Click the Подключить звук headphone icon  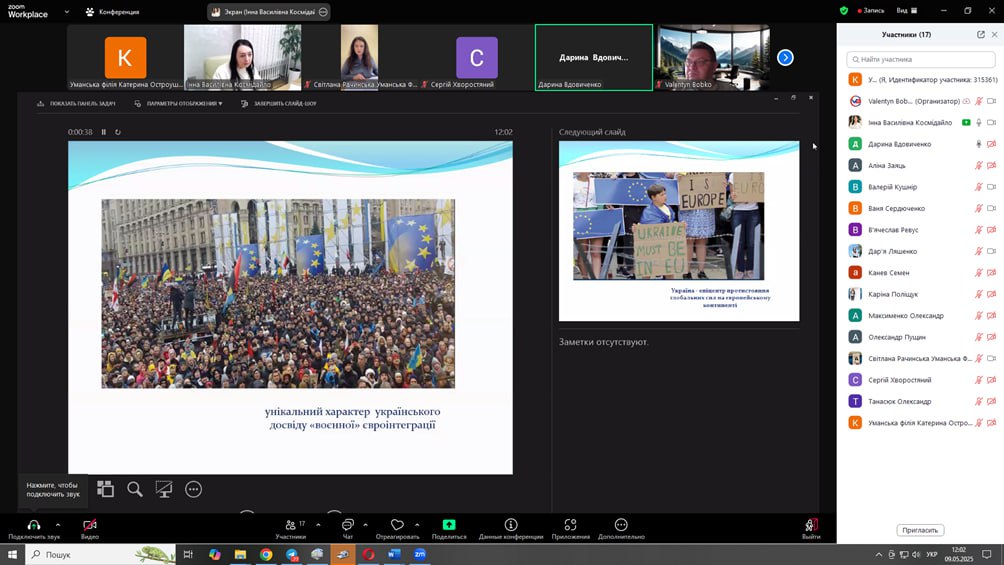[34, 524]
